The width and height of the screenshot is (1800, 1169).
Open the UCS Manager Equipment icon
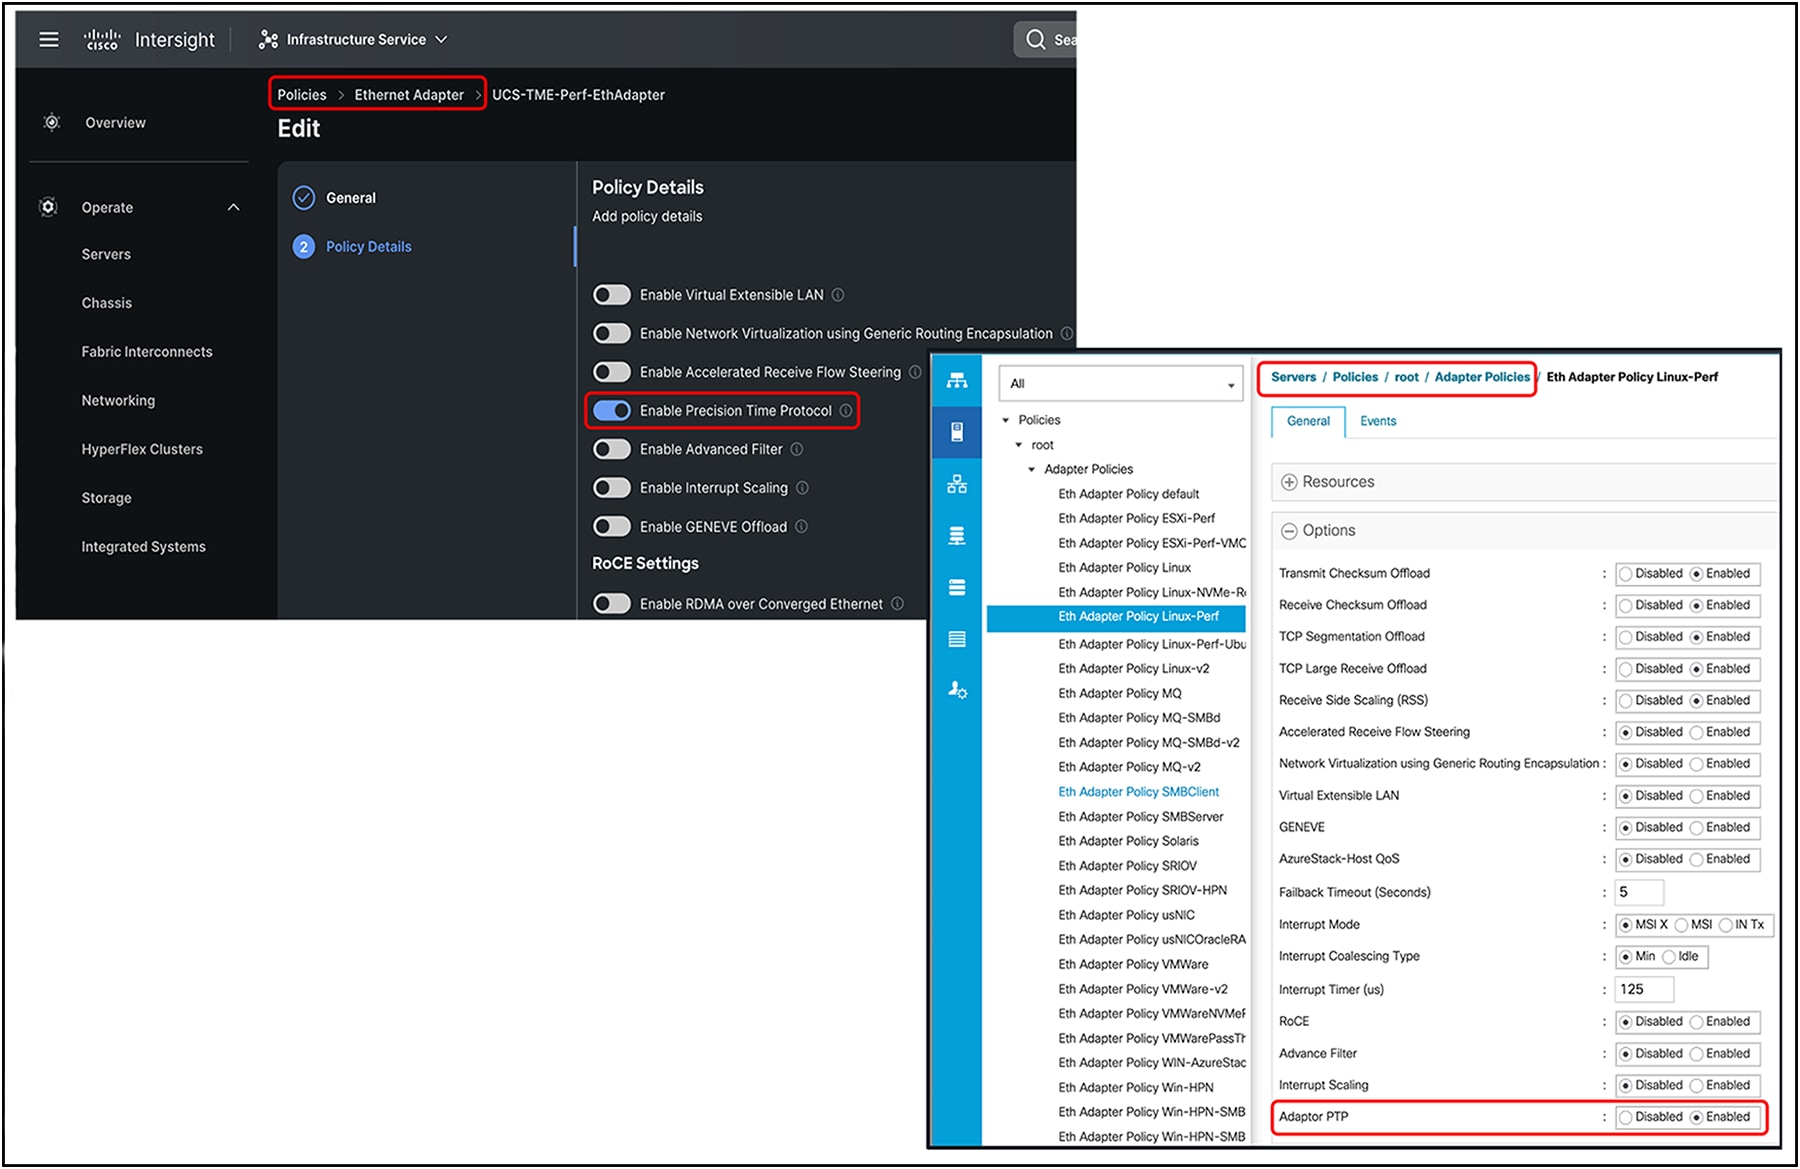coord(957,381)
